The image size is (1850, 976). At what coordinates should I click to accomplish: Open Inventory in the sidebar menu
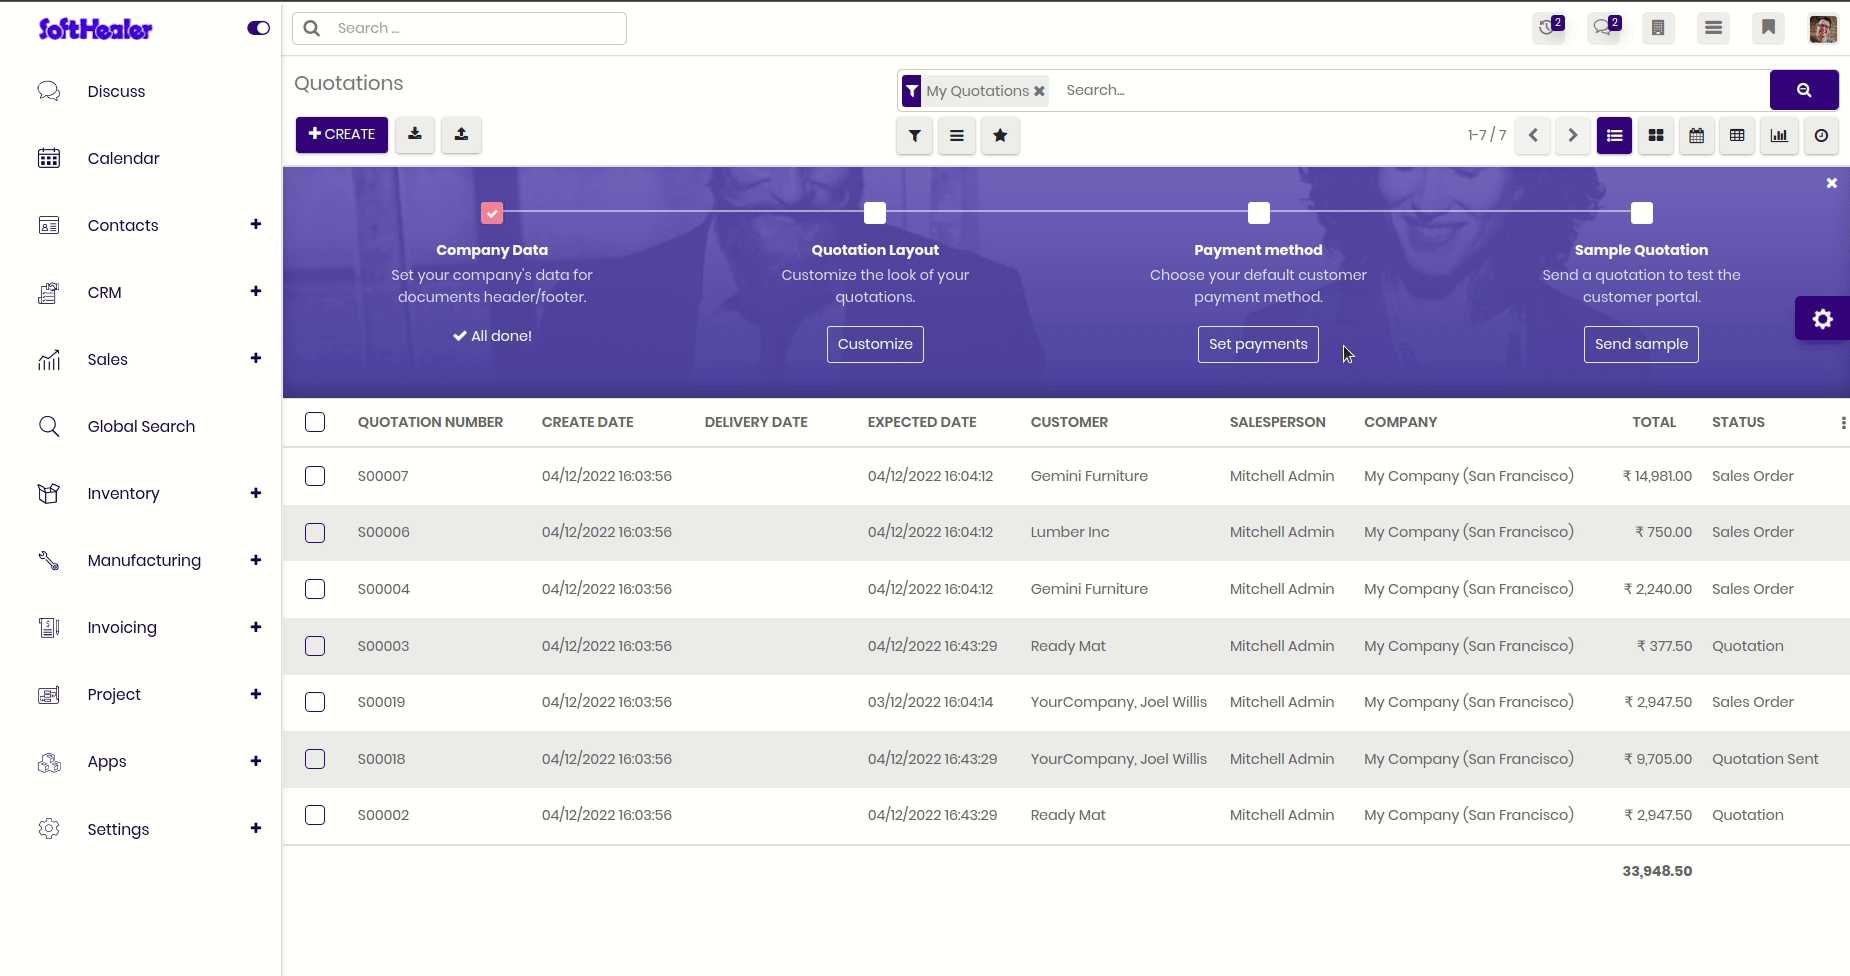coord(123,493)
